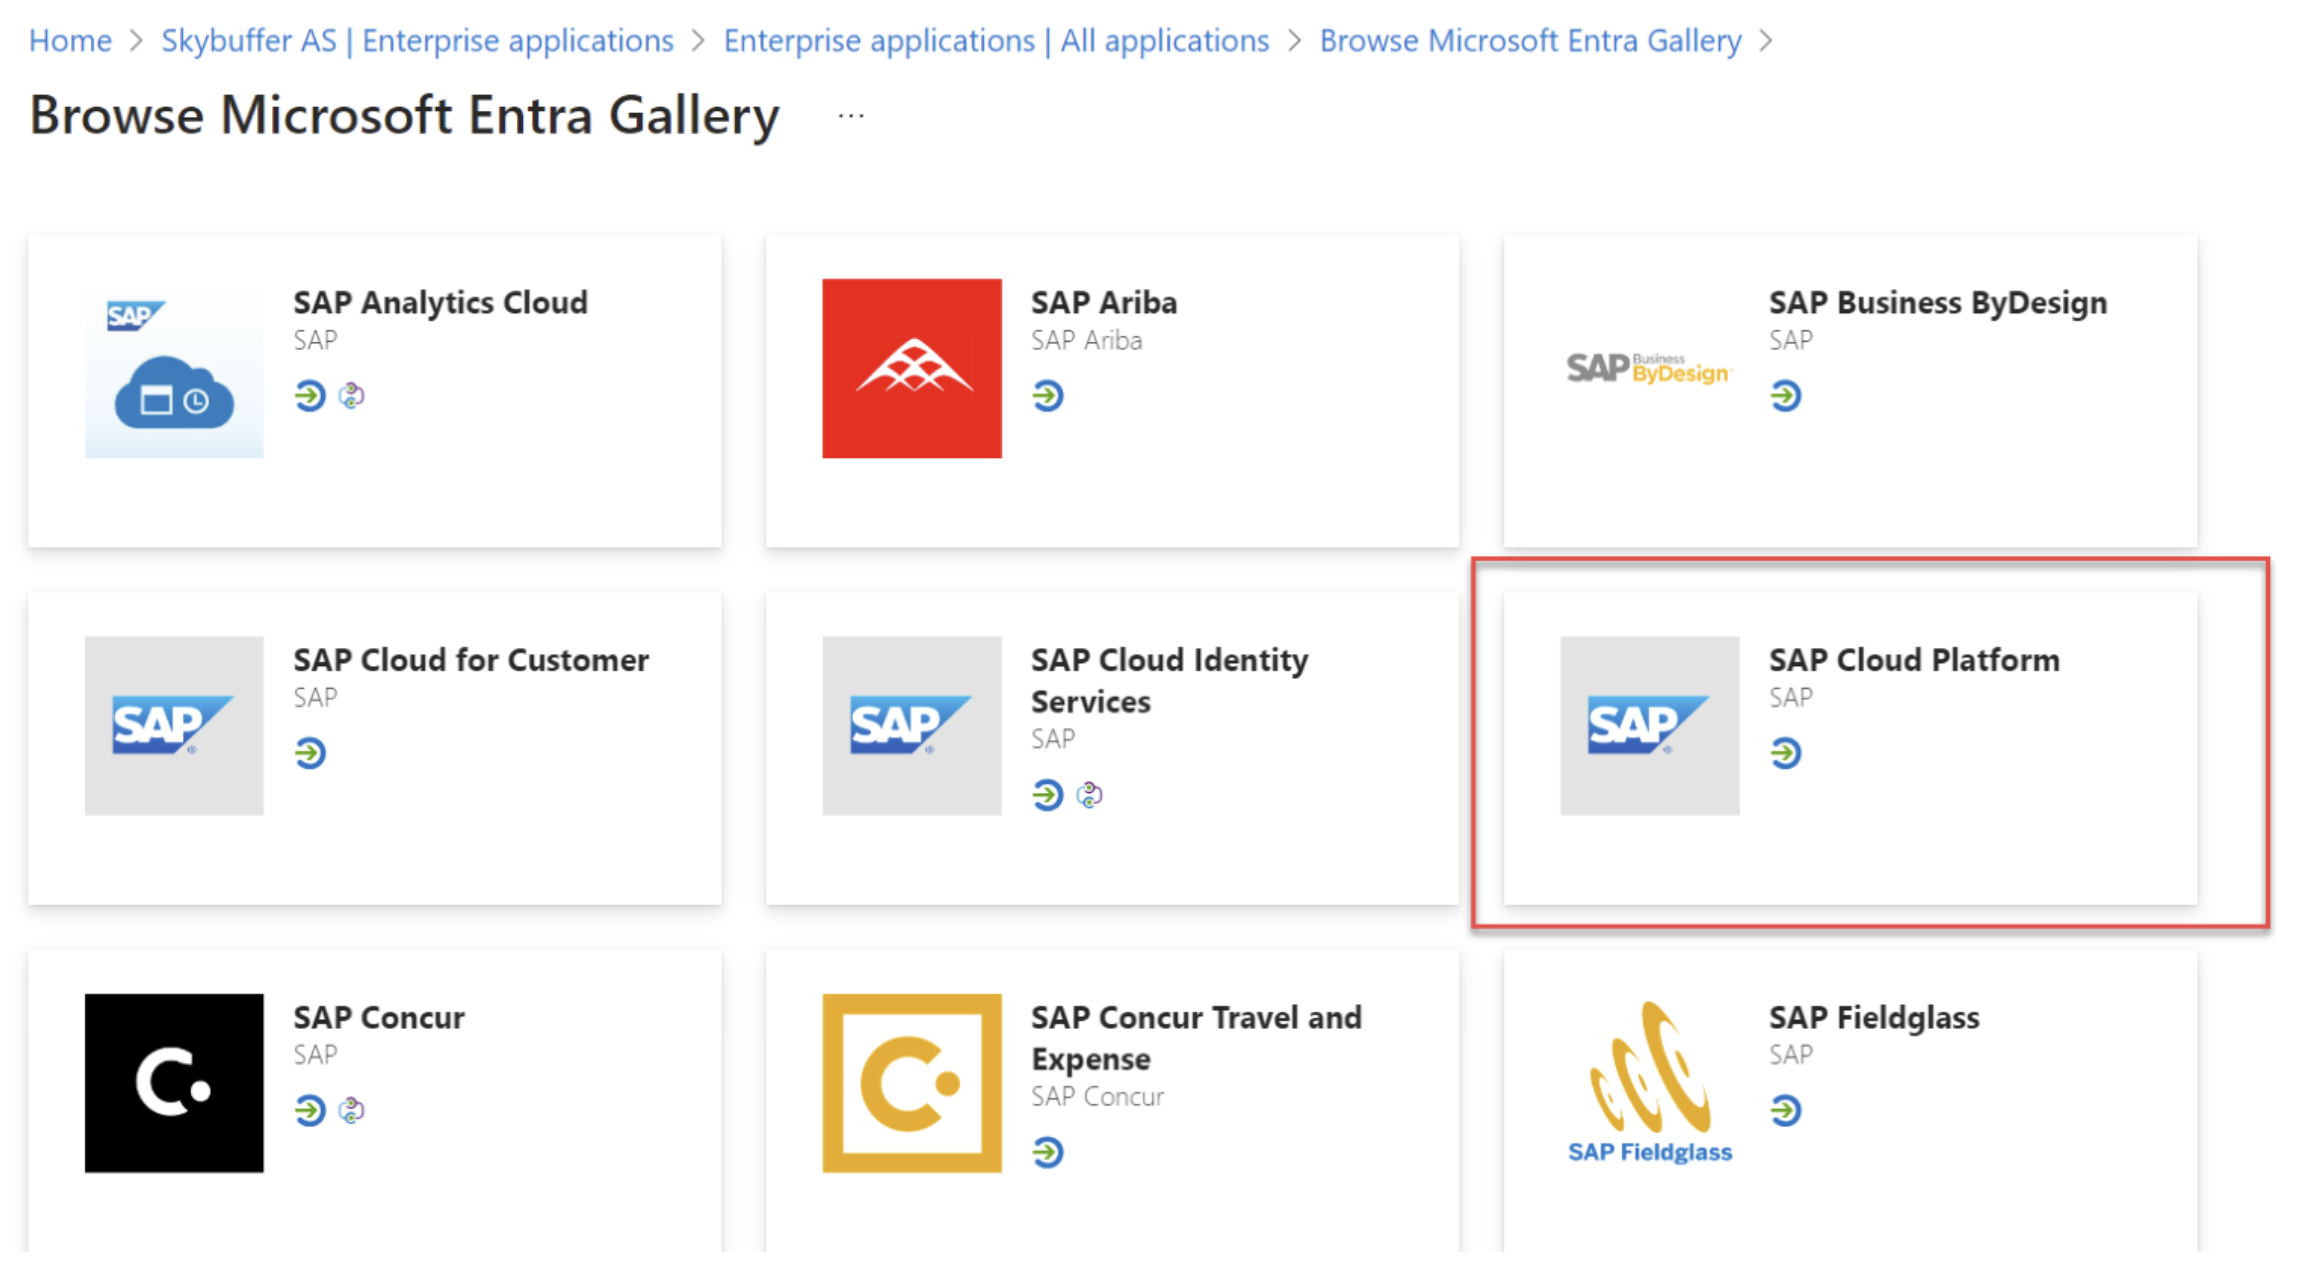Select the SAP Ariba app title
The image size is (2297, 1261).
coord(1104,302)
